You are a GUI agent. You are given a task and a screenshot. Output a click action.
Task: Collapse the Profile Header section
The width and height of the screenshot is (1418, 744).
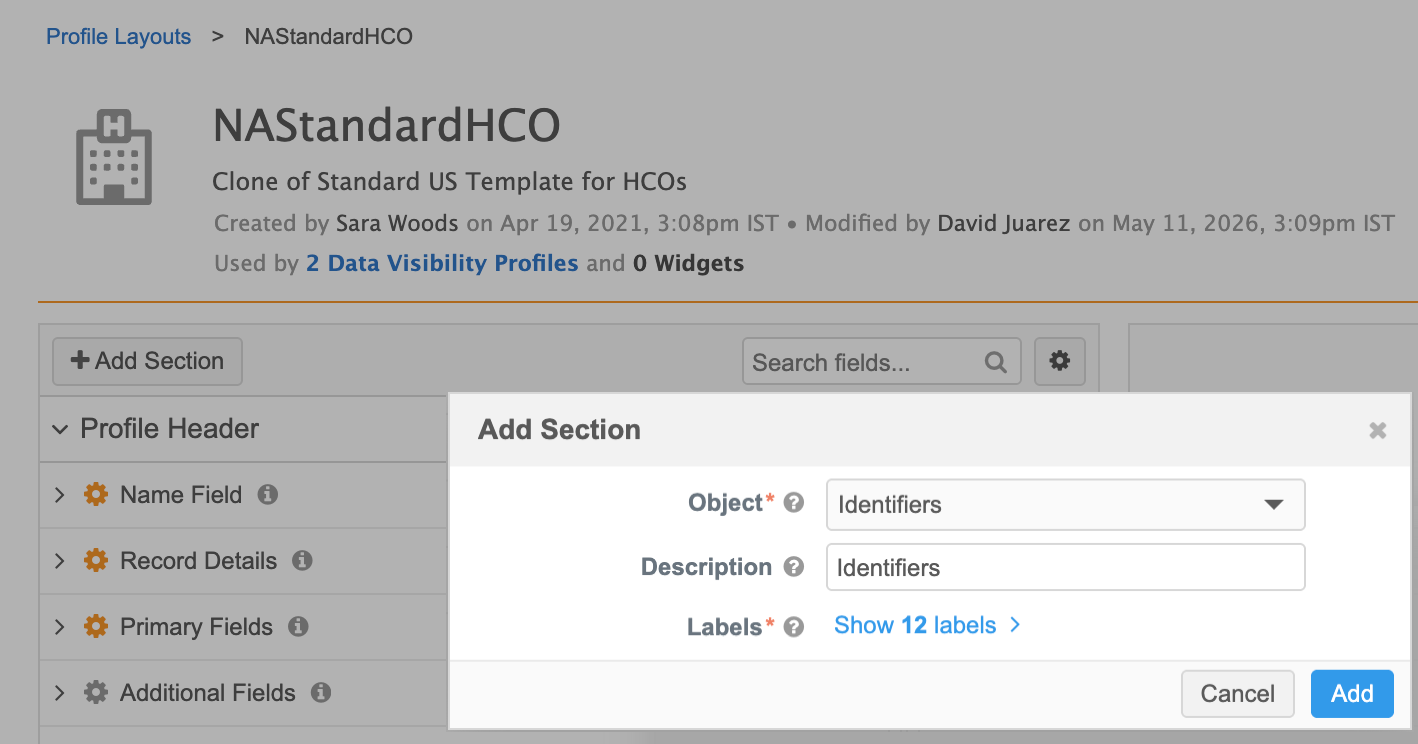pos(61,429)
